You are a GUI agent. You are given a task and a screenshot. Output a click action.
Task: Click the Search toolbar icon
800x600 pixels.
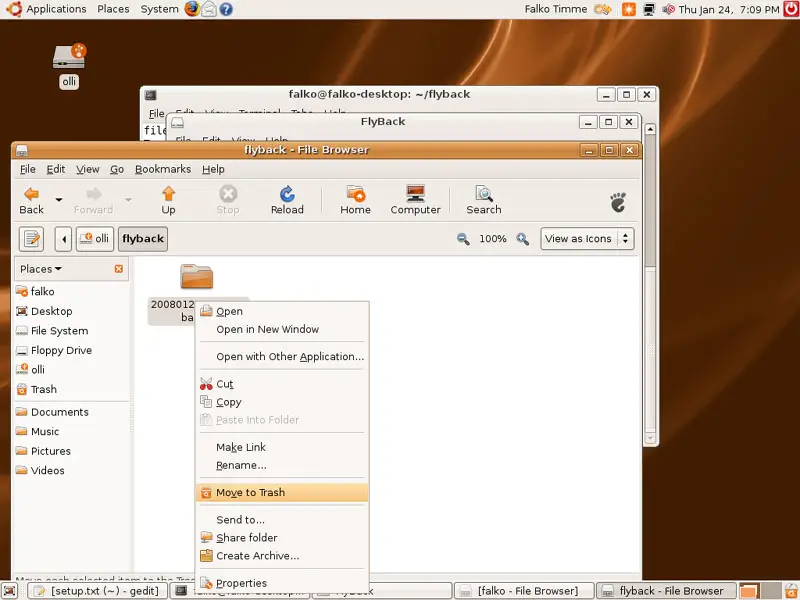(x=484, y=194)
